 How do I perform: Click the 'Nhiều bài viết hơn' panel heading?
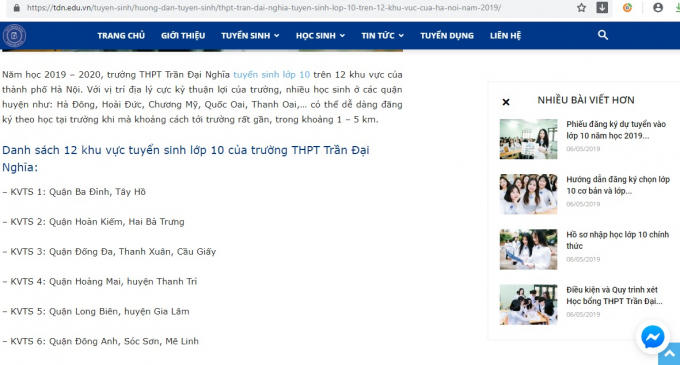click(x=586, y=100)
